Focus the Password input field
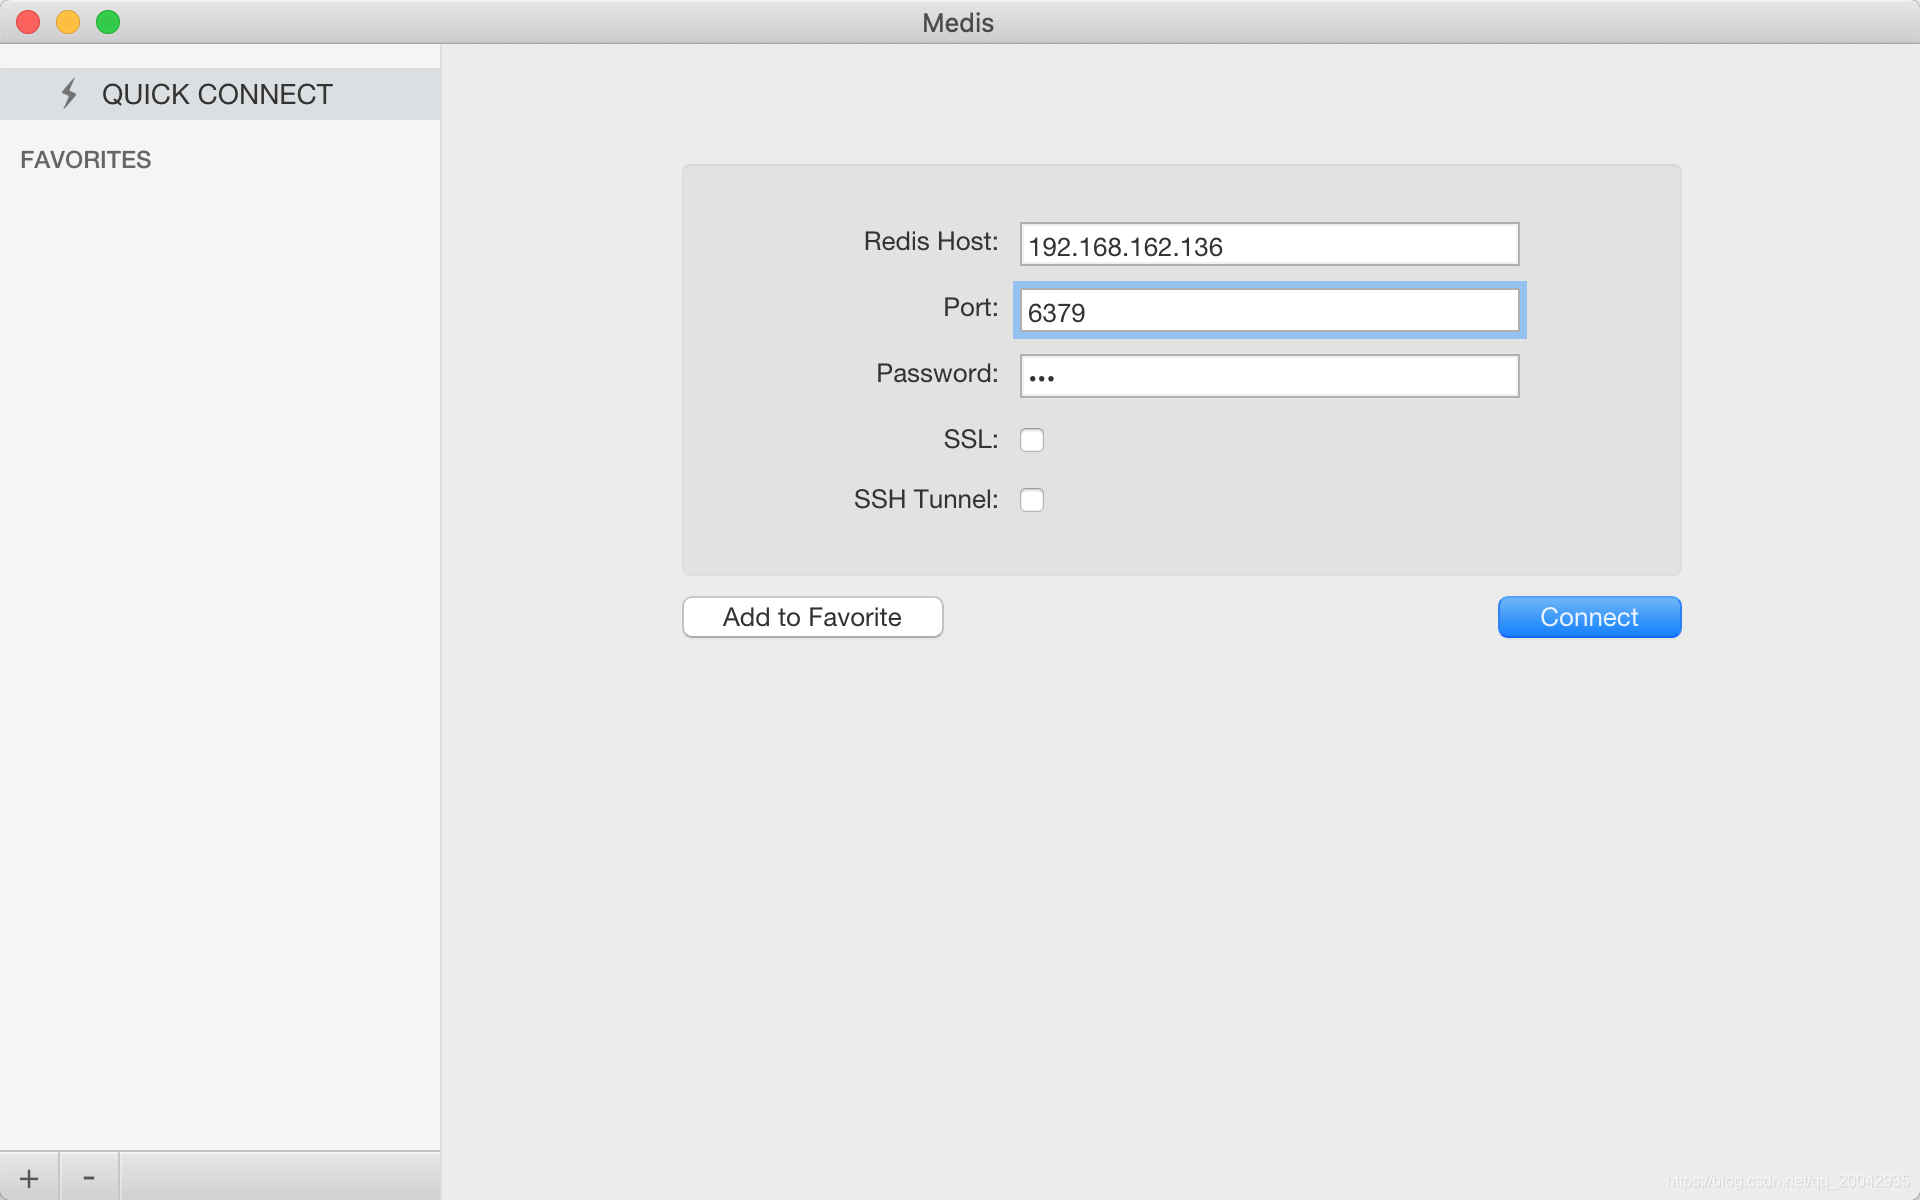The height and width of the screenshot is (1200, 1920). [x=1269, y=376]
